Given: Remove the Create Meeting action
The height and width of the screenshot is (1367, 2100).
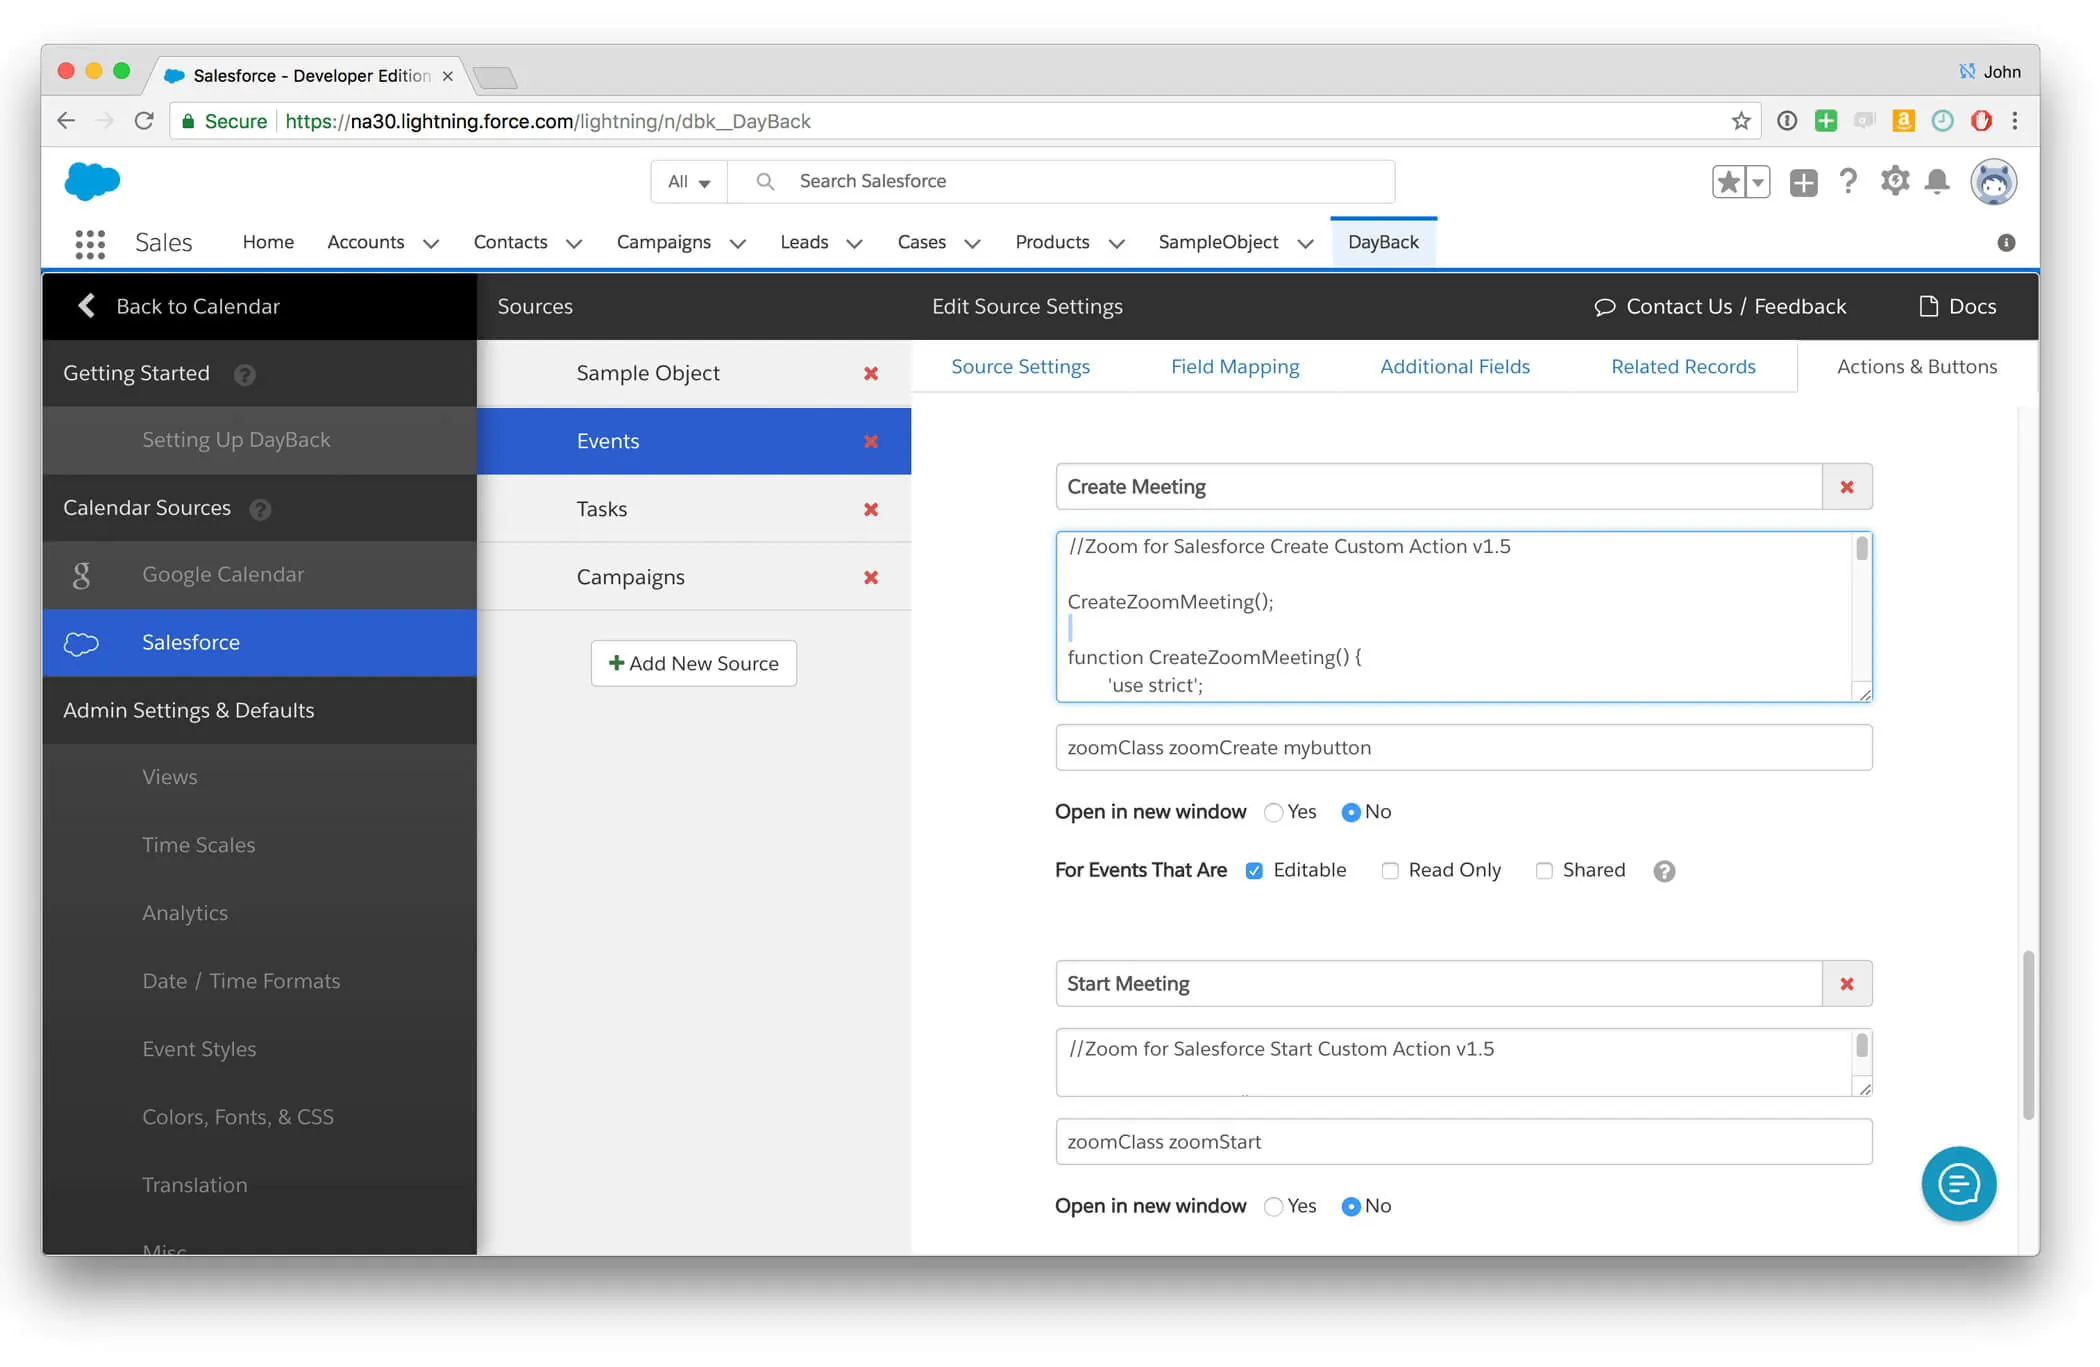Looking at the screenshot, I should click(x=1847, y=487).
